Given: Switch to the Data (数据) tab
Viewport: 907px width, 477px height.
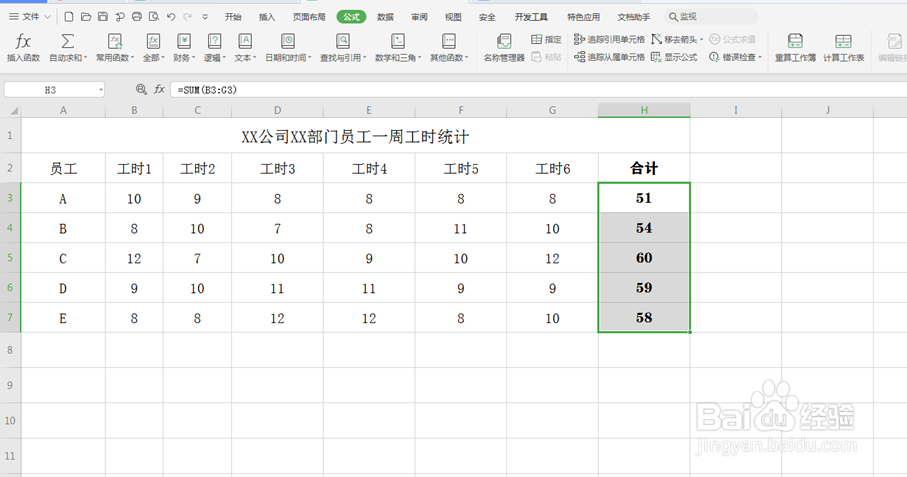Looking at the screenshot, I should click(x=385, y=17).
